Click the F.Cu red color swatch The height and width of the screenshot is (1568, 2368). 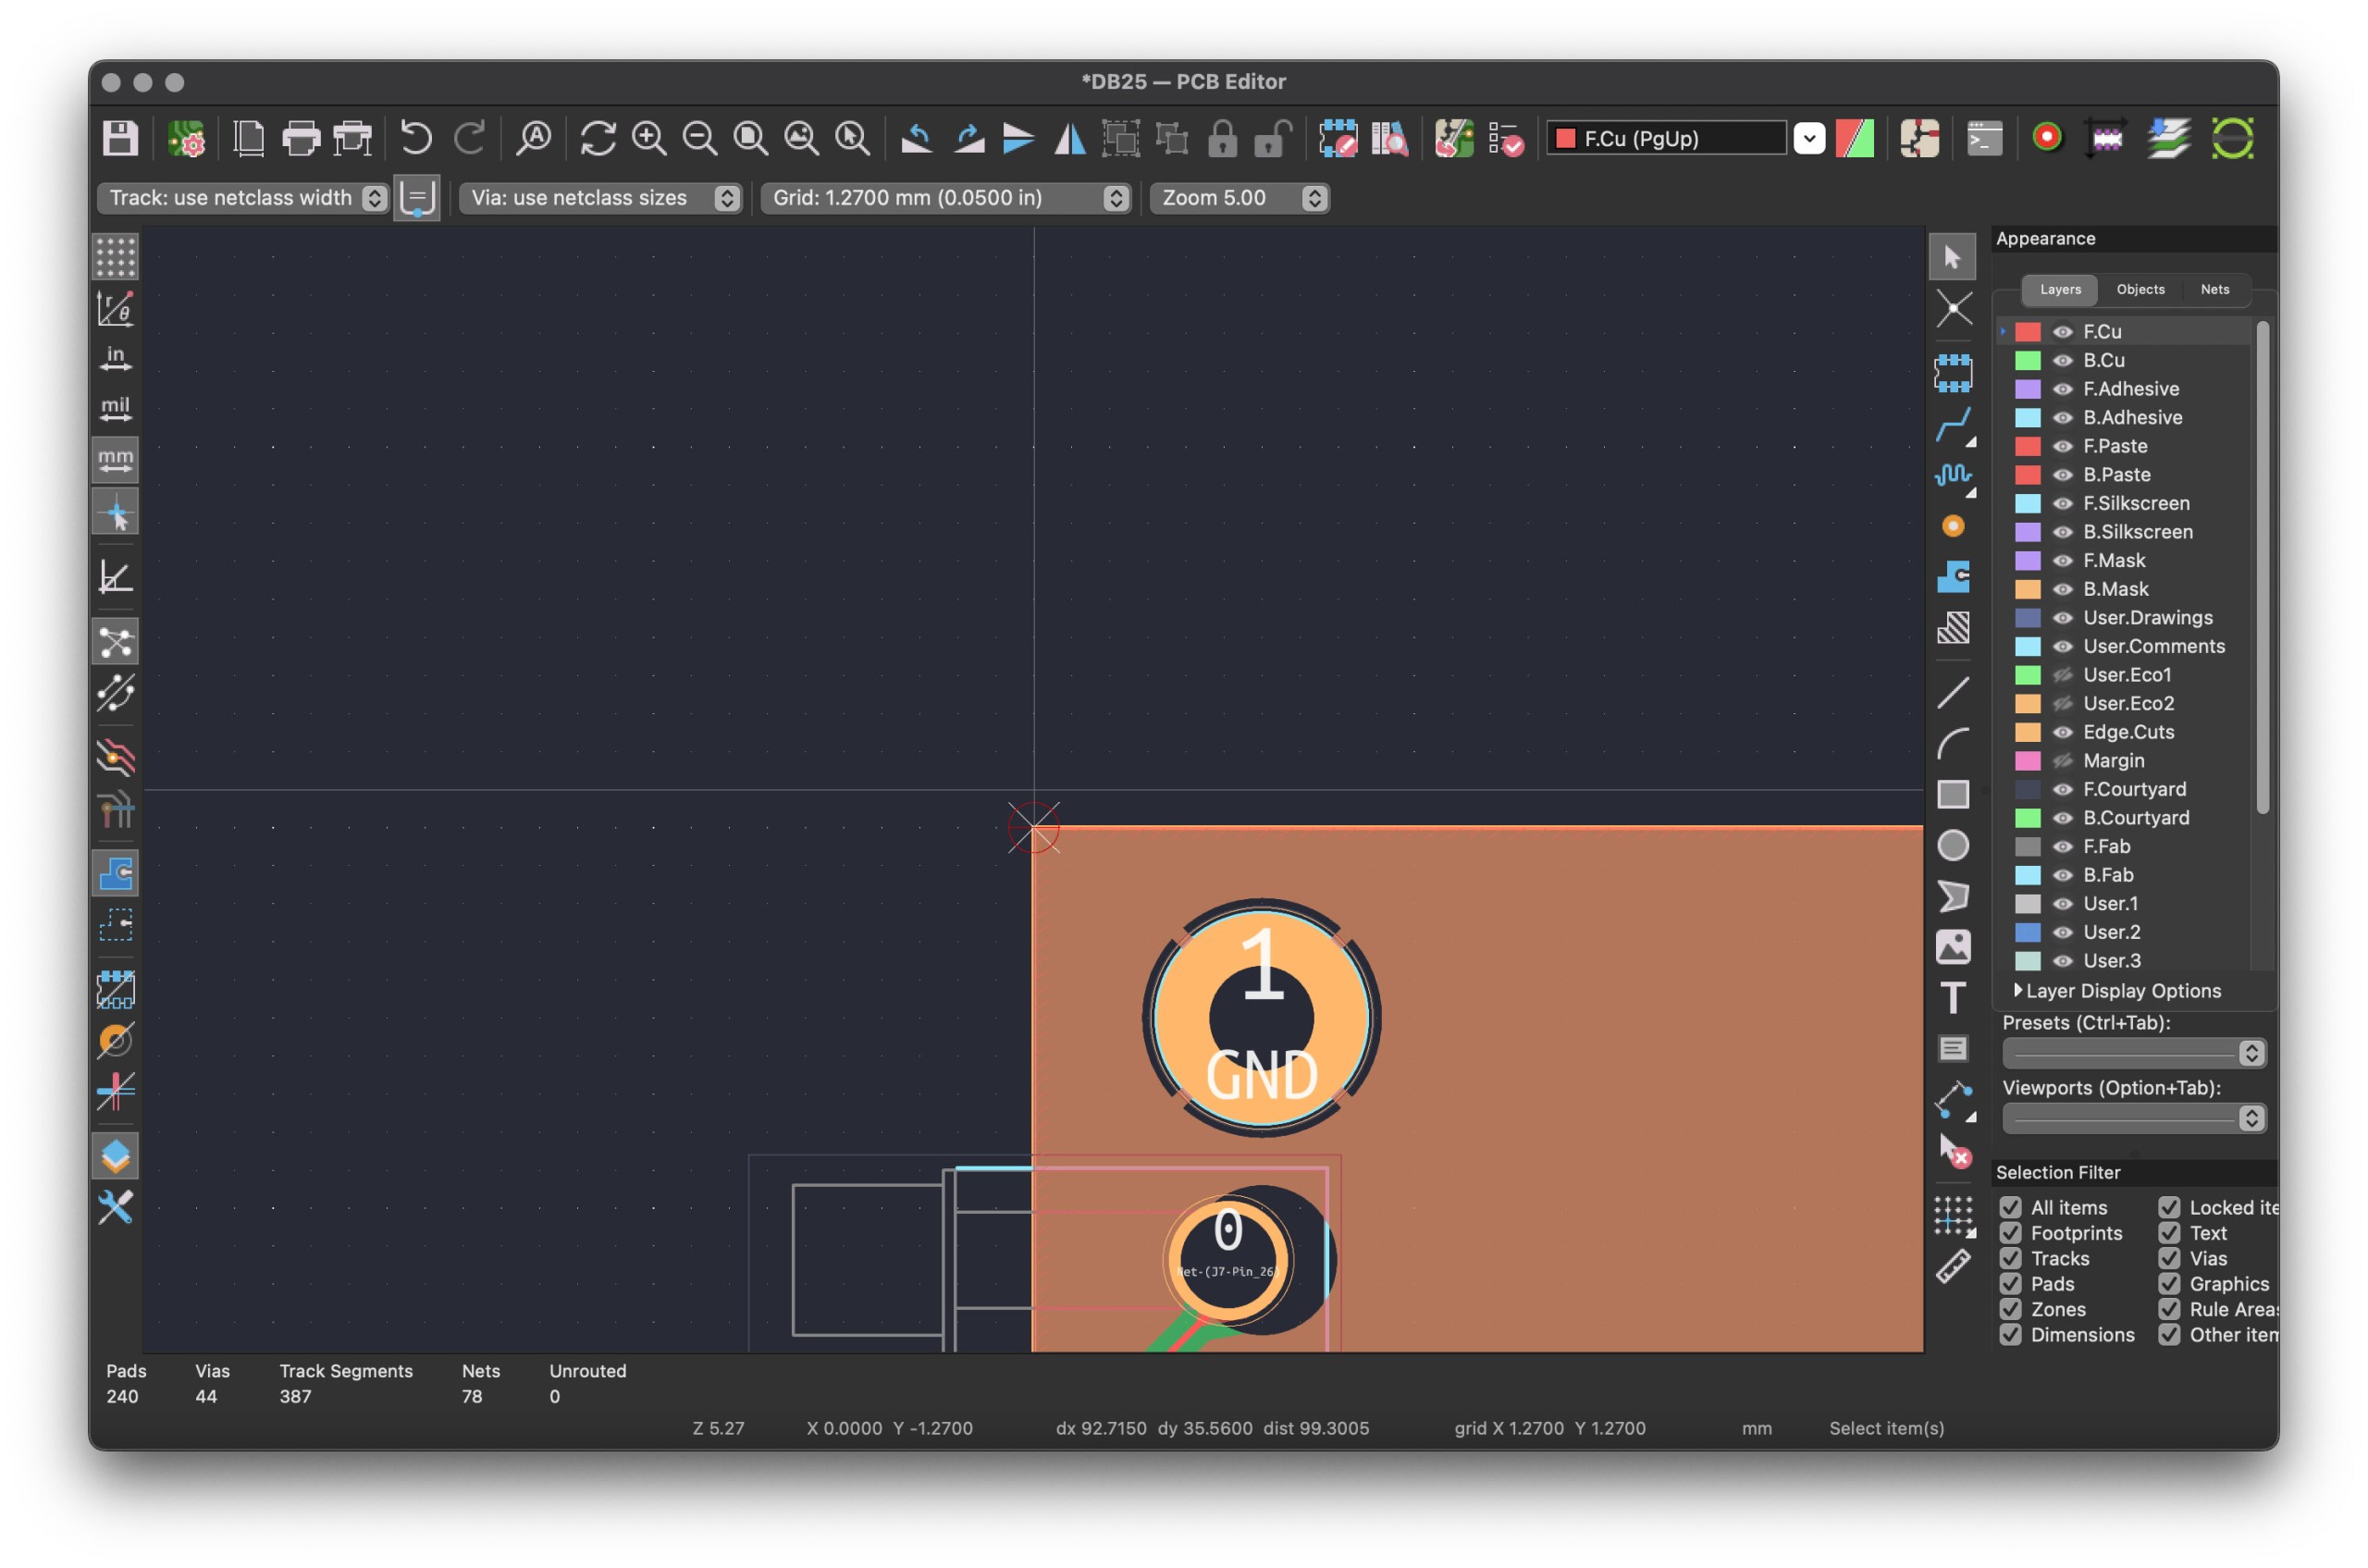click(x=2027, y=332)
